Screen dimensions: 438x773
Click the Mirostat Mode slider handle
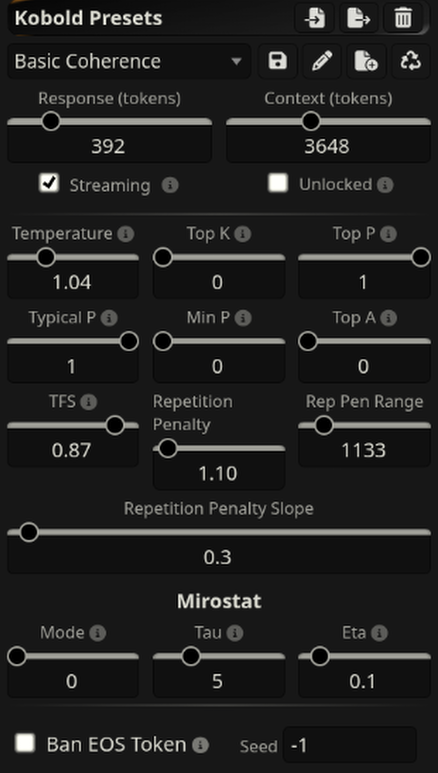click(x=17, y=656)
